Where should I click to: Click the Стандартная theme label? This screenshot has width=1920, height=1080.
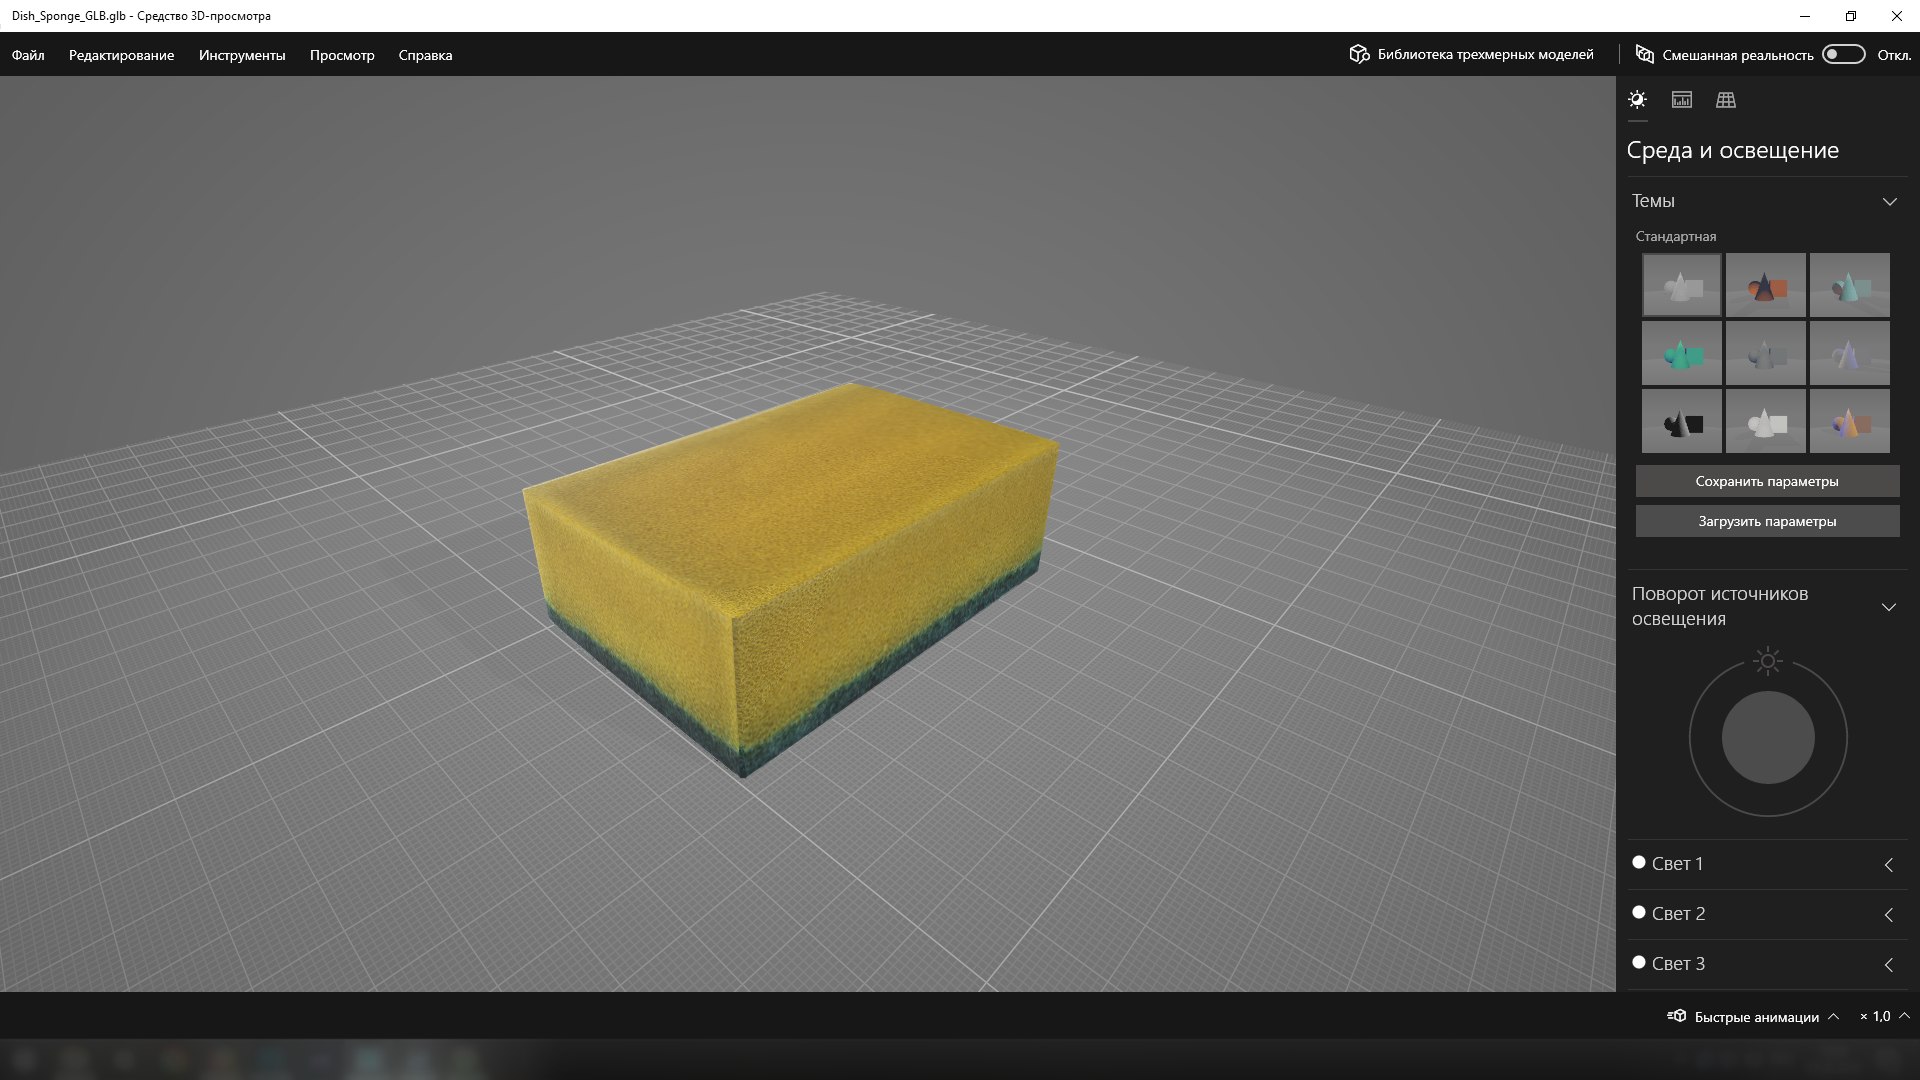tap(1676, 236)
